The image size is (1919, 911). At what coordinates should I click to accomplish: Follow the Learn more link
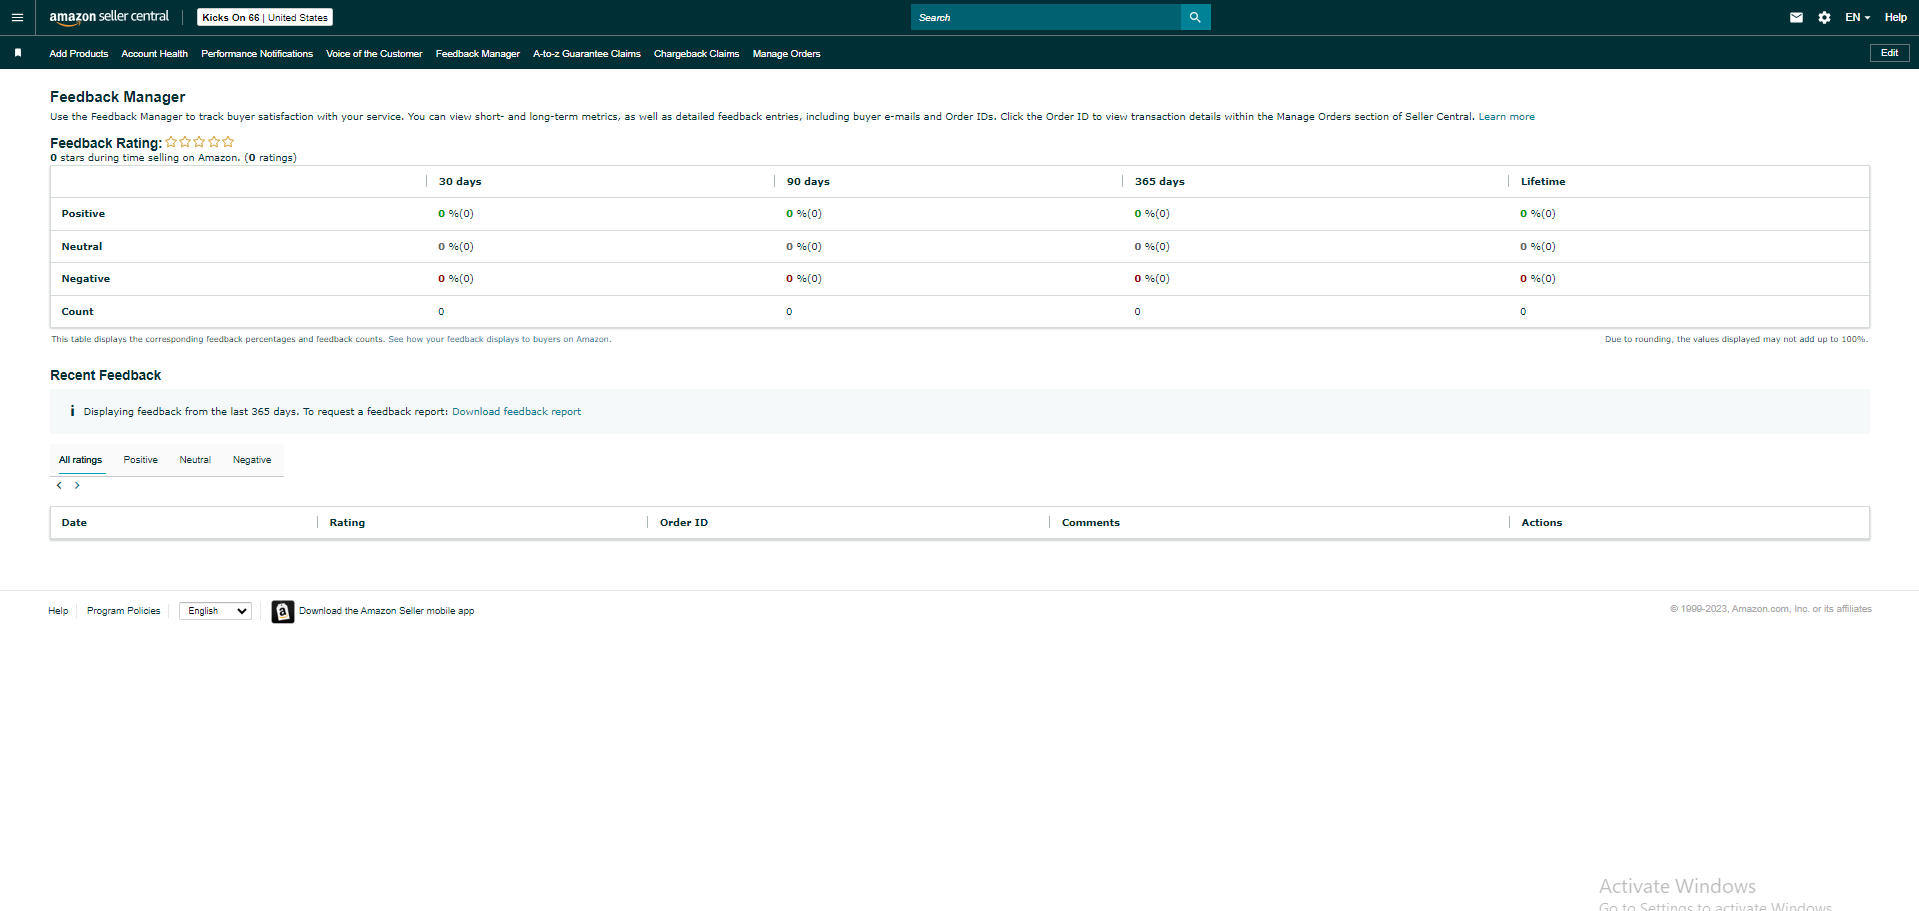coord(1506,117)
